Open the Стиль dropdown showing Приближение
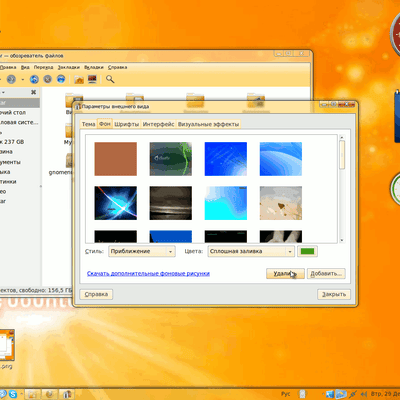Screen dimensions: 400x400 pos(142,251)
